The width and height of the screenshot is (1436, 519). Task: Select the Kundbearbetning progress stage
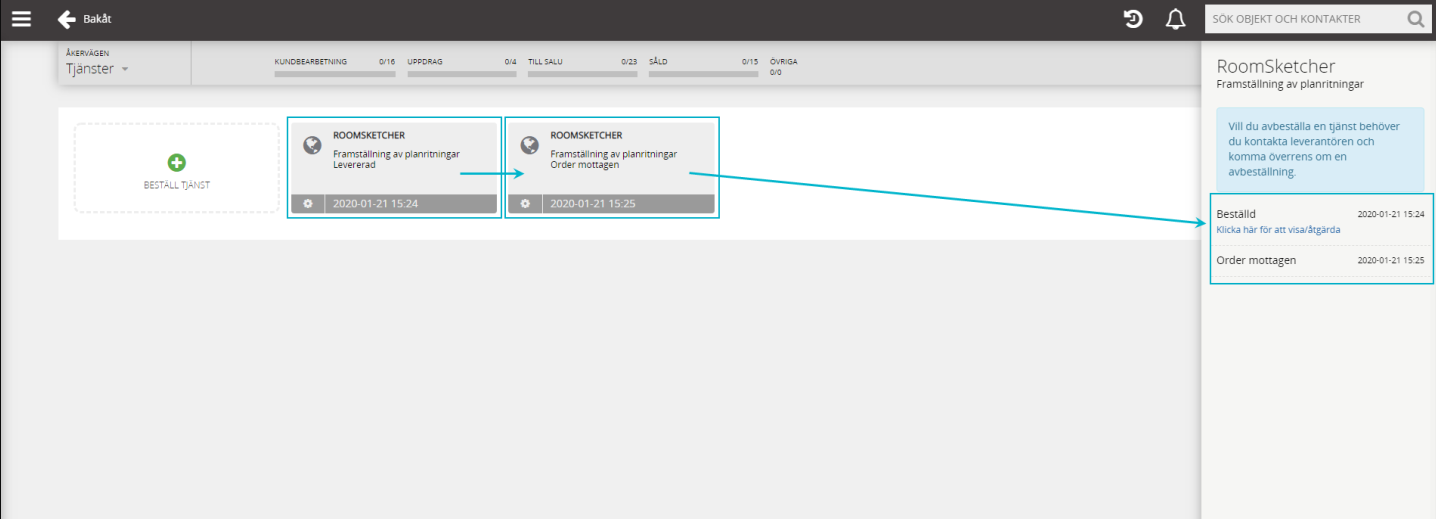335,67
